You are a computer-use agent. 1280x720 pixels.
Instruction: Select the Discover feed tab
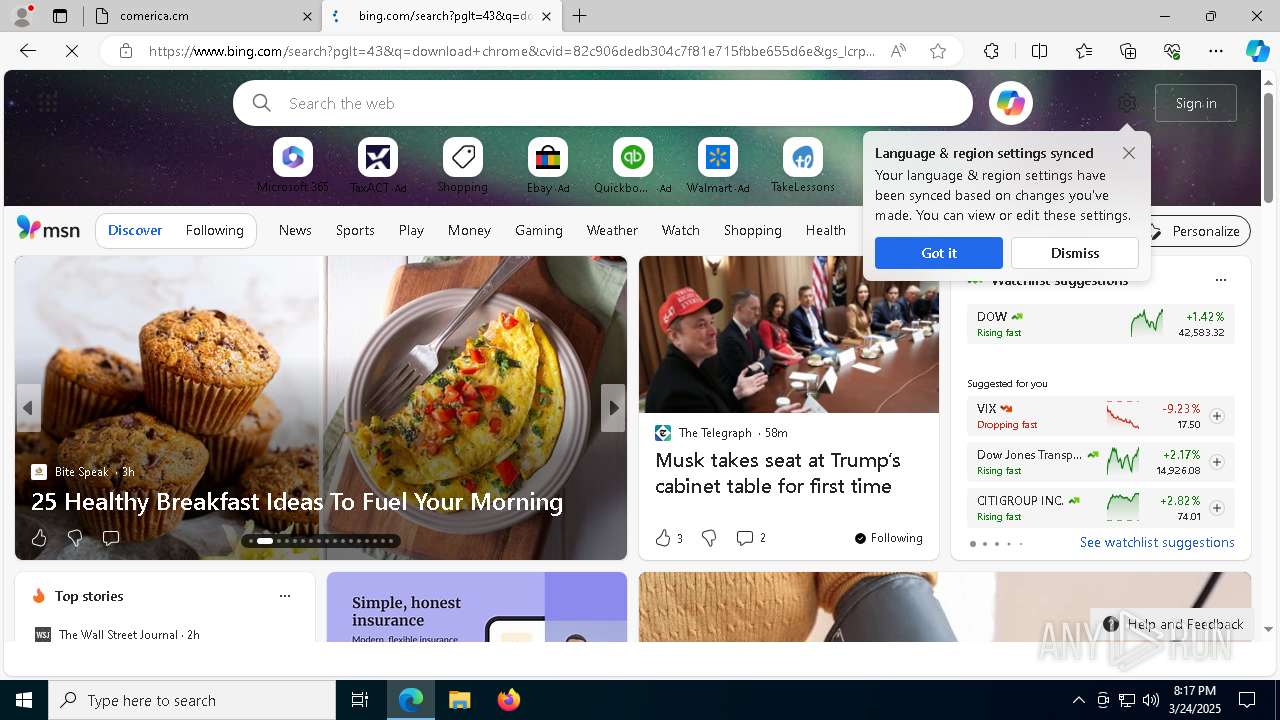click(135, 230)
